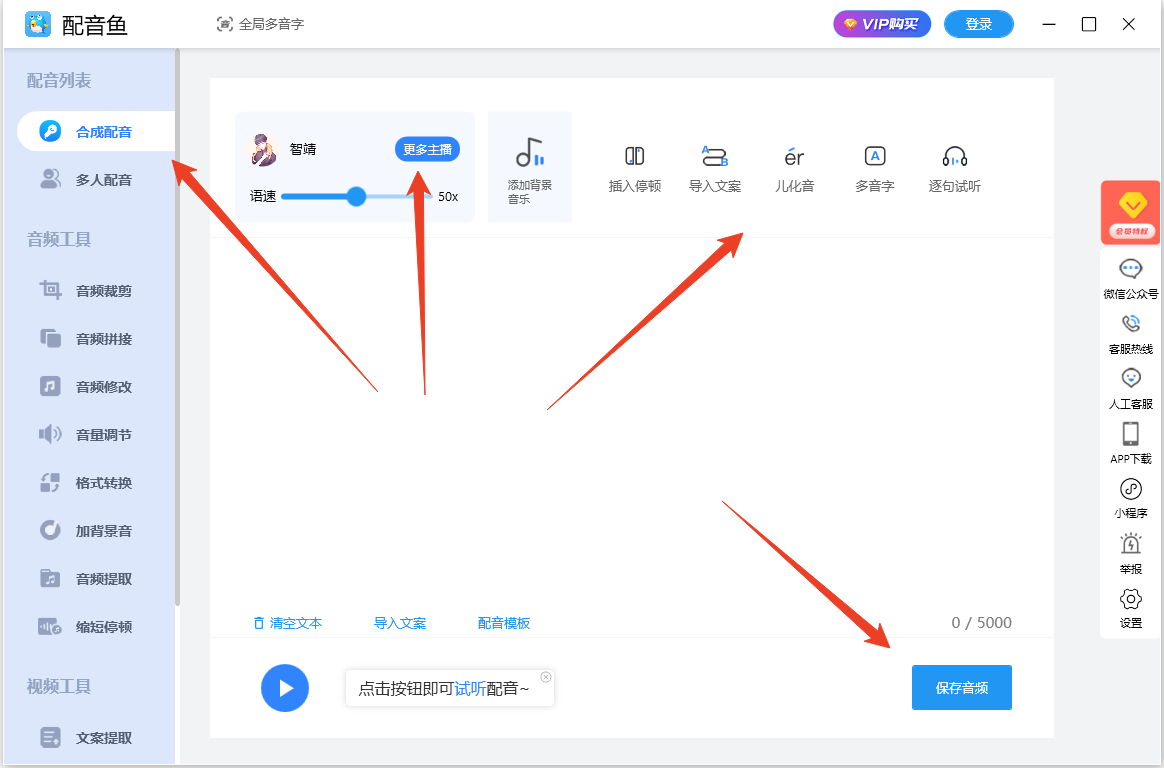This screenshot has height=768, width=1164.
Task: Click the 配音鱼 app logo
Action: (x=38, y=24)
